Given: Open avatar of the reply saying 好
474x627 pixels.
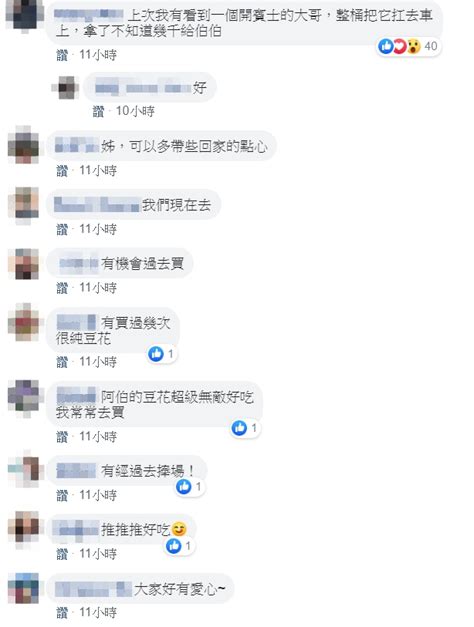Looking at the screenshot, I should point(66,87).
